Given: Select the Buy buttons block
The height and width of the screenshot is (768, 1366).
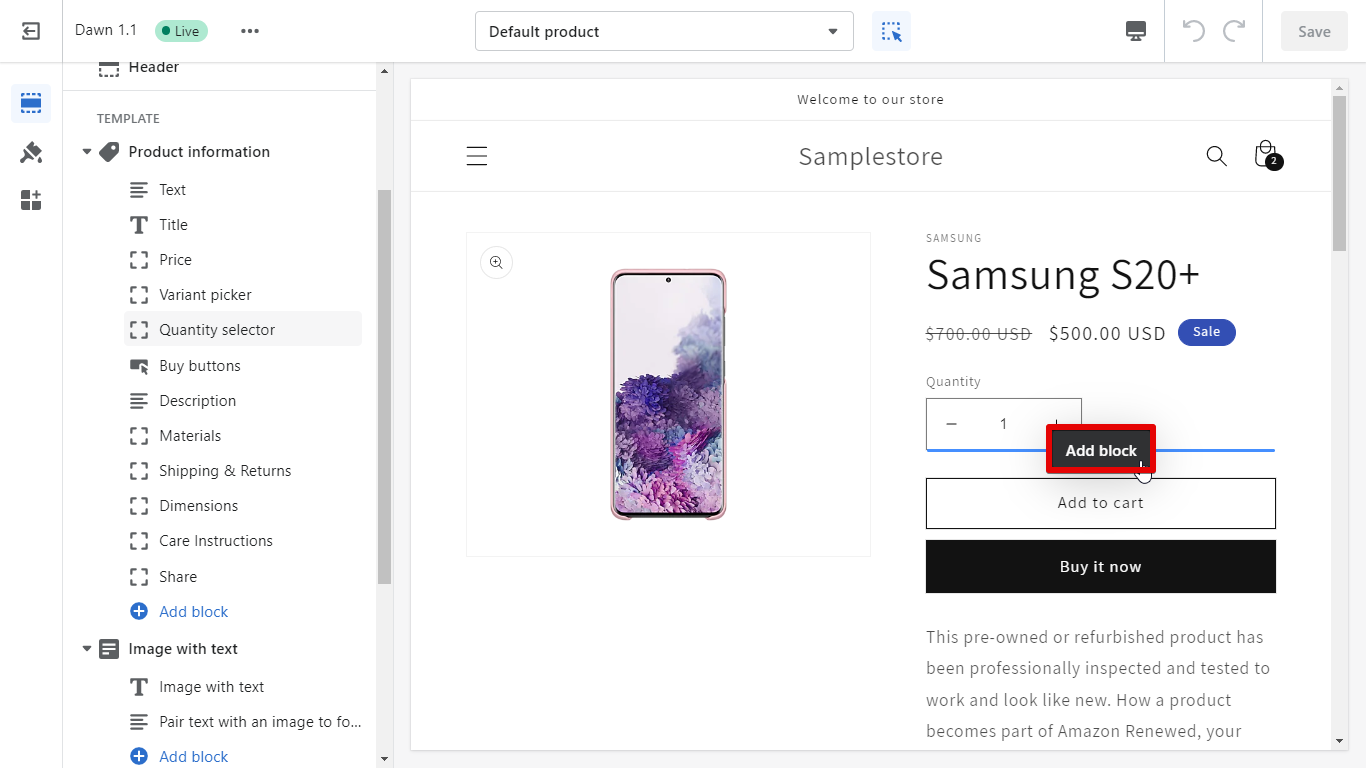Looking at the screenshot, I should point(243,366).
